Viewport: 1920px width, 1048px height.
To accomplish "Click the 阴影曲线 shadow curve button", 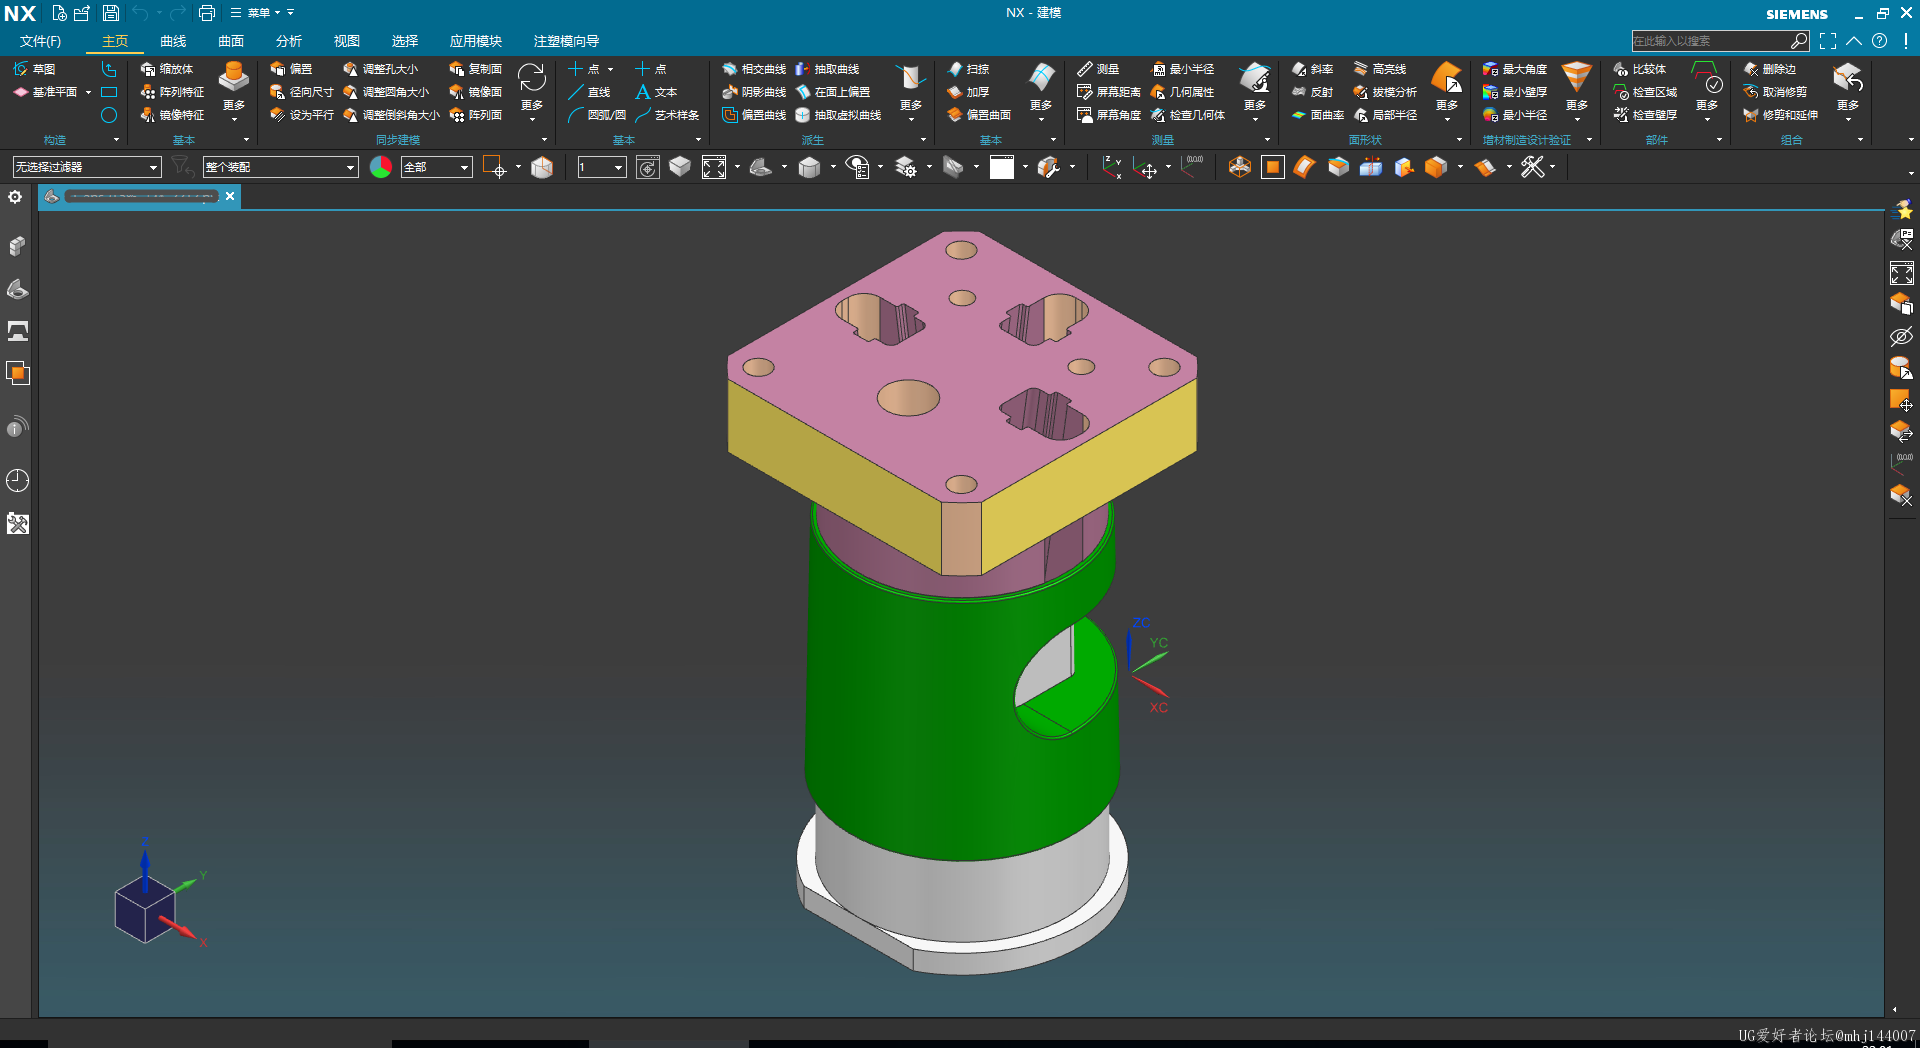I will tap(754, 92).
